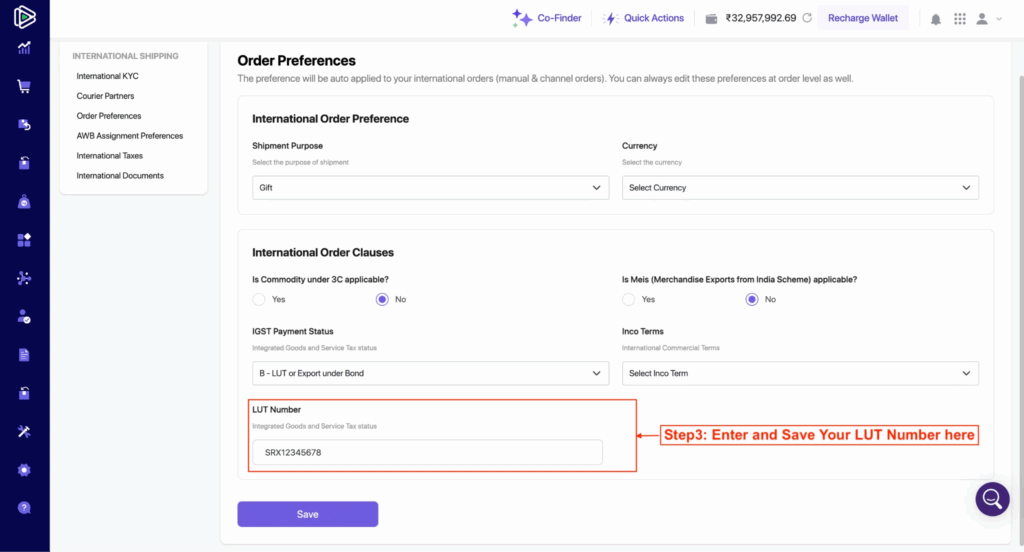Click the Recharge Wallet button
1024x552 pixels.
point(862,18)
